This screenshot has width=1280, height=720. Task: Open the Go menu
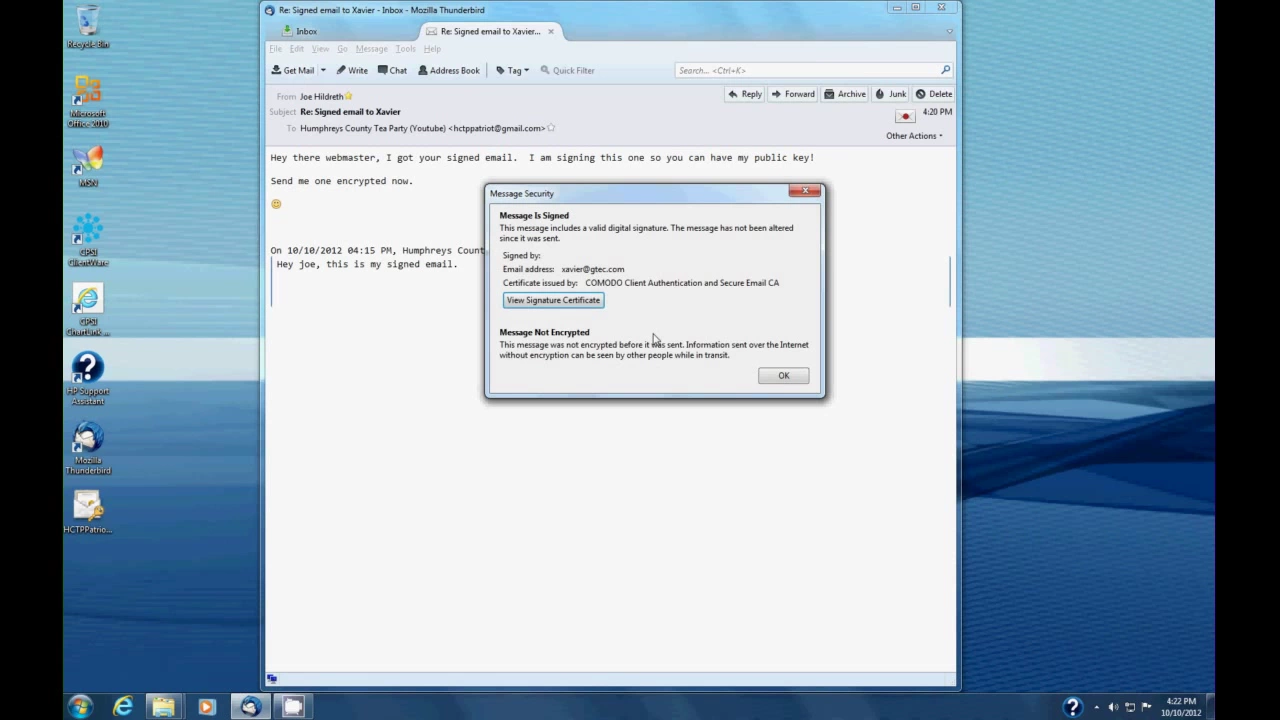[x=342, y=48]
